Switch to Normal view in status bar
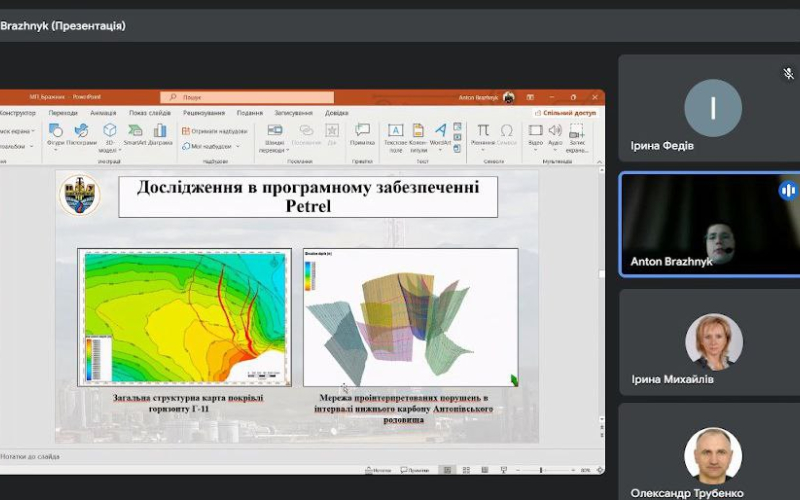This screenshot has width=800, height=500. point(447,470)
